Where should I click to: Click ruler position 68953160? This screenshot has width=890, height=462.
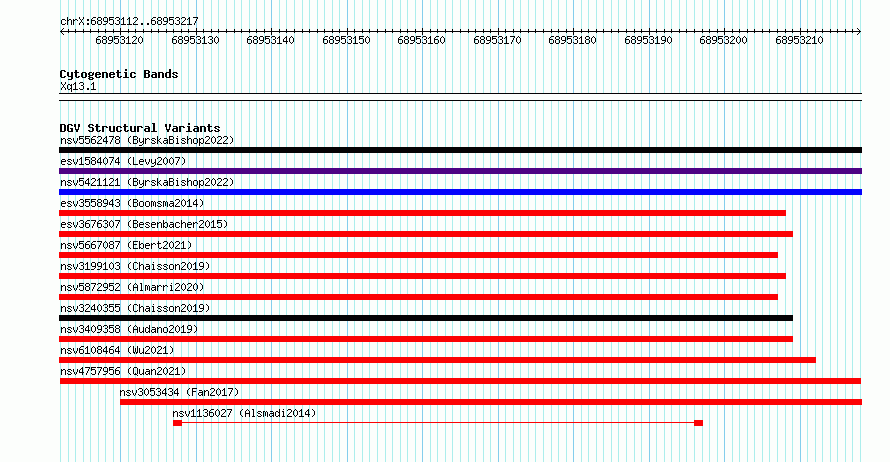point(422,40)
